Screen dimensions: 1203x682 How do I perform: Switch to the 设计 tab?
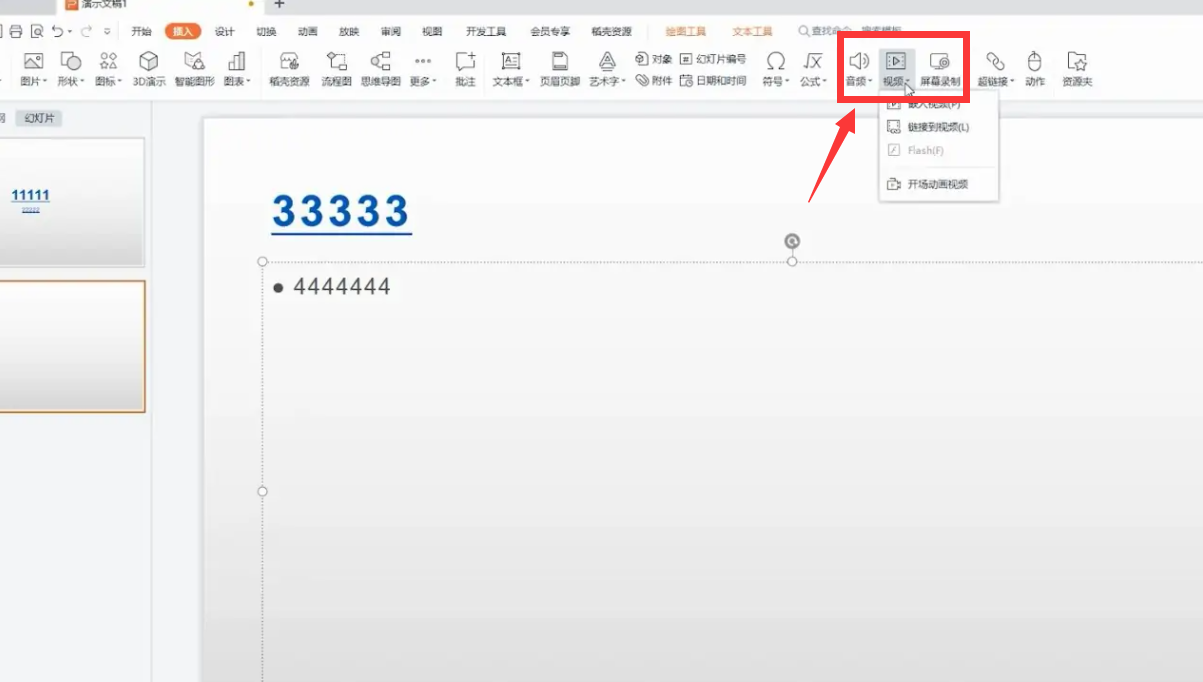224,32
